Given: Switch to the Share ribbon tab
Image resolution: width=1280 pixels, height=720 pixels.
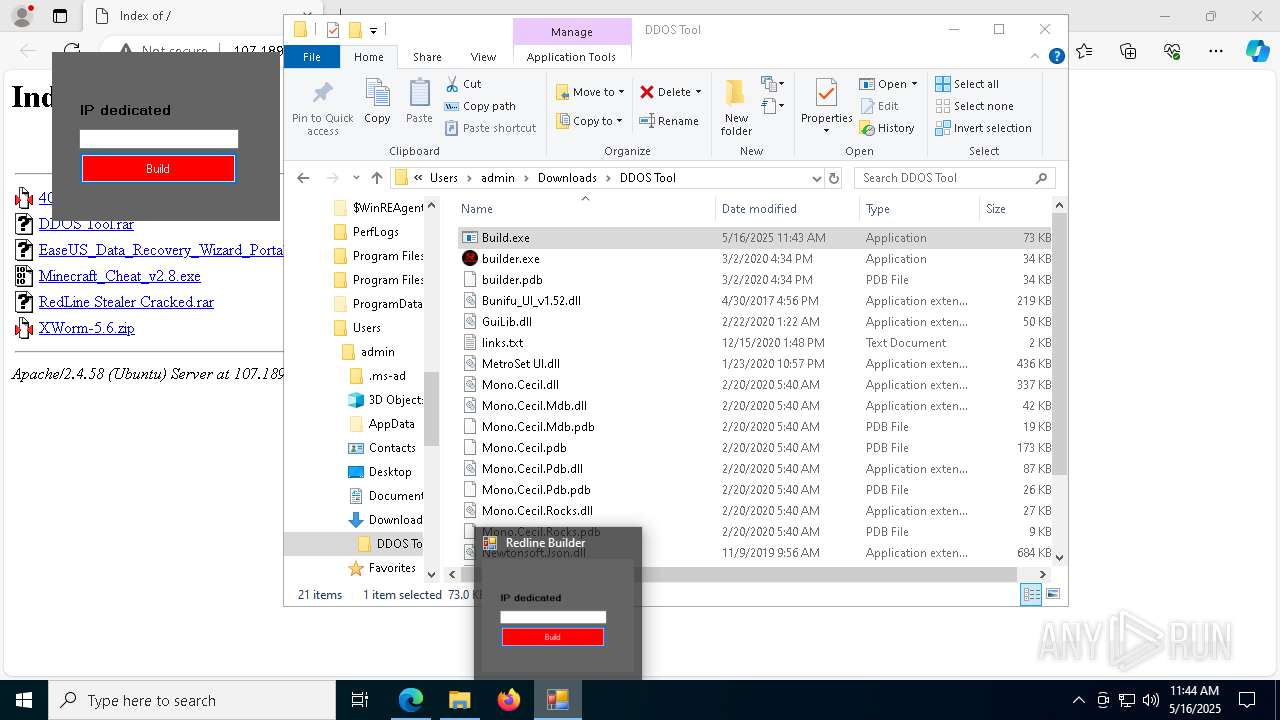Looking at the screenshot, I should click(427, 57).
